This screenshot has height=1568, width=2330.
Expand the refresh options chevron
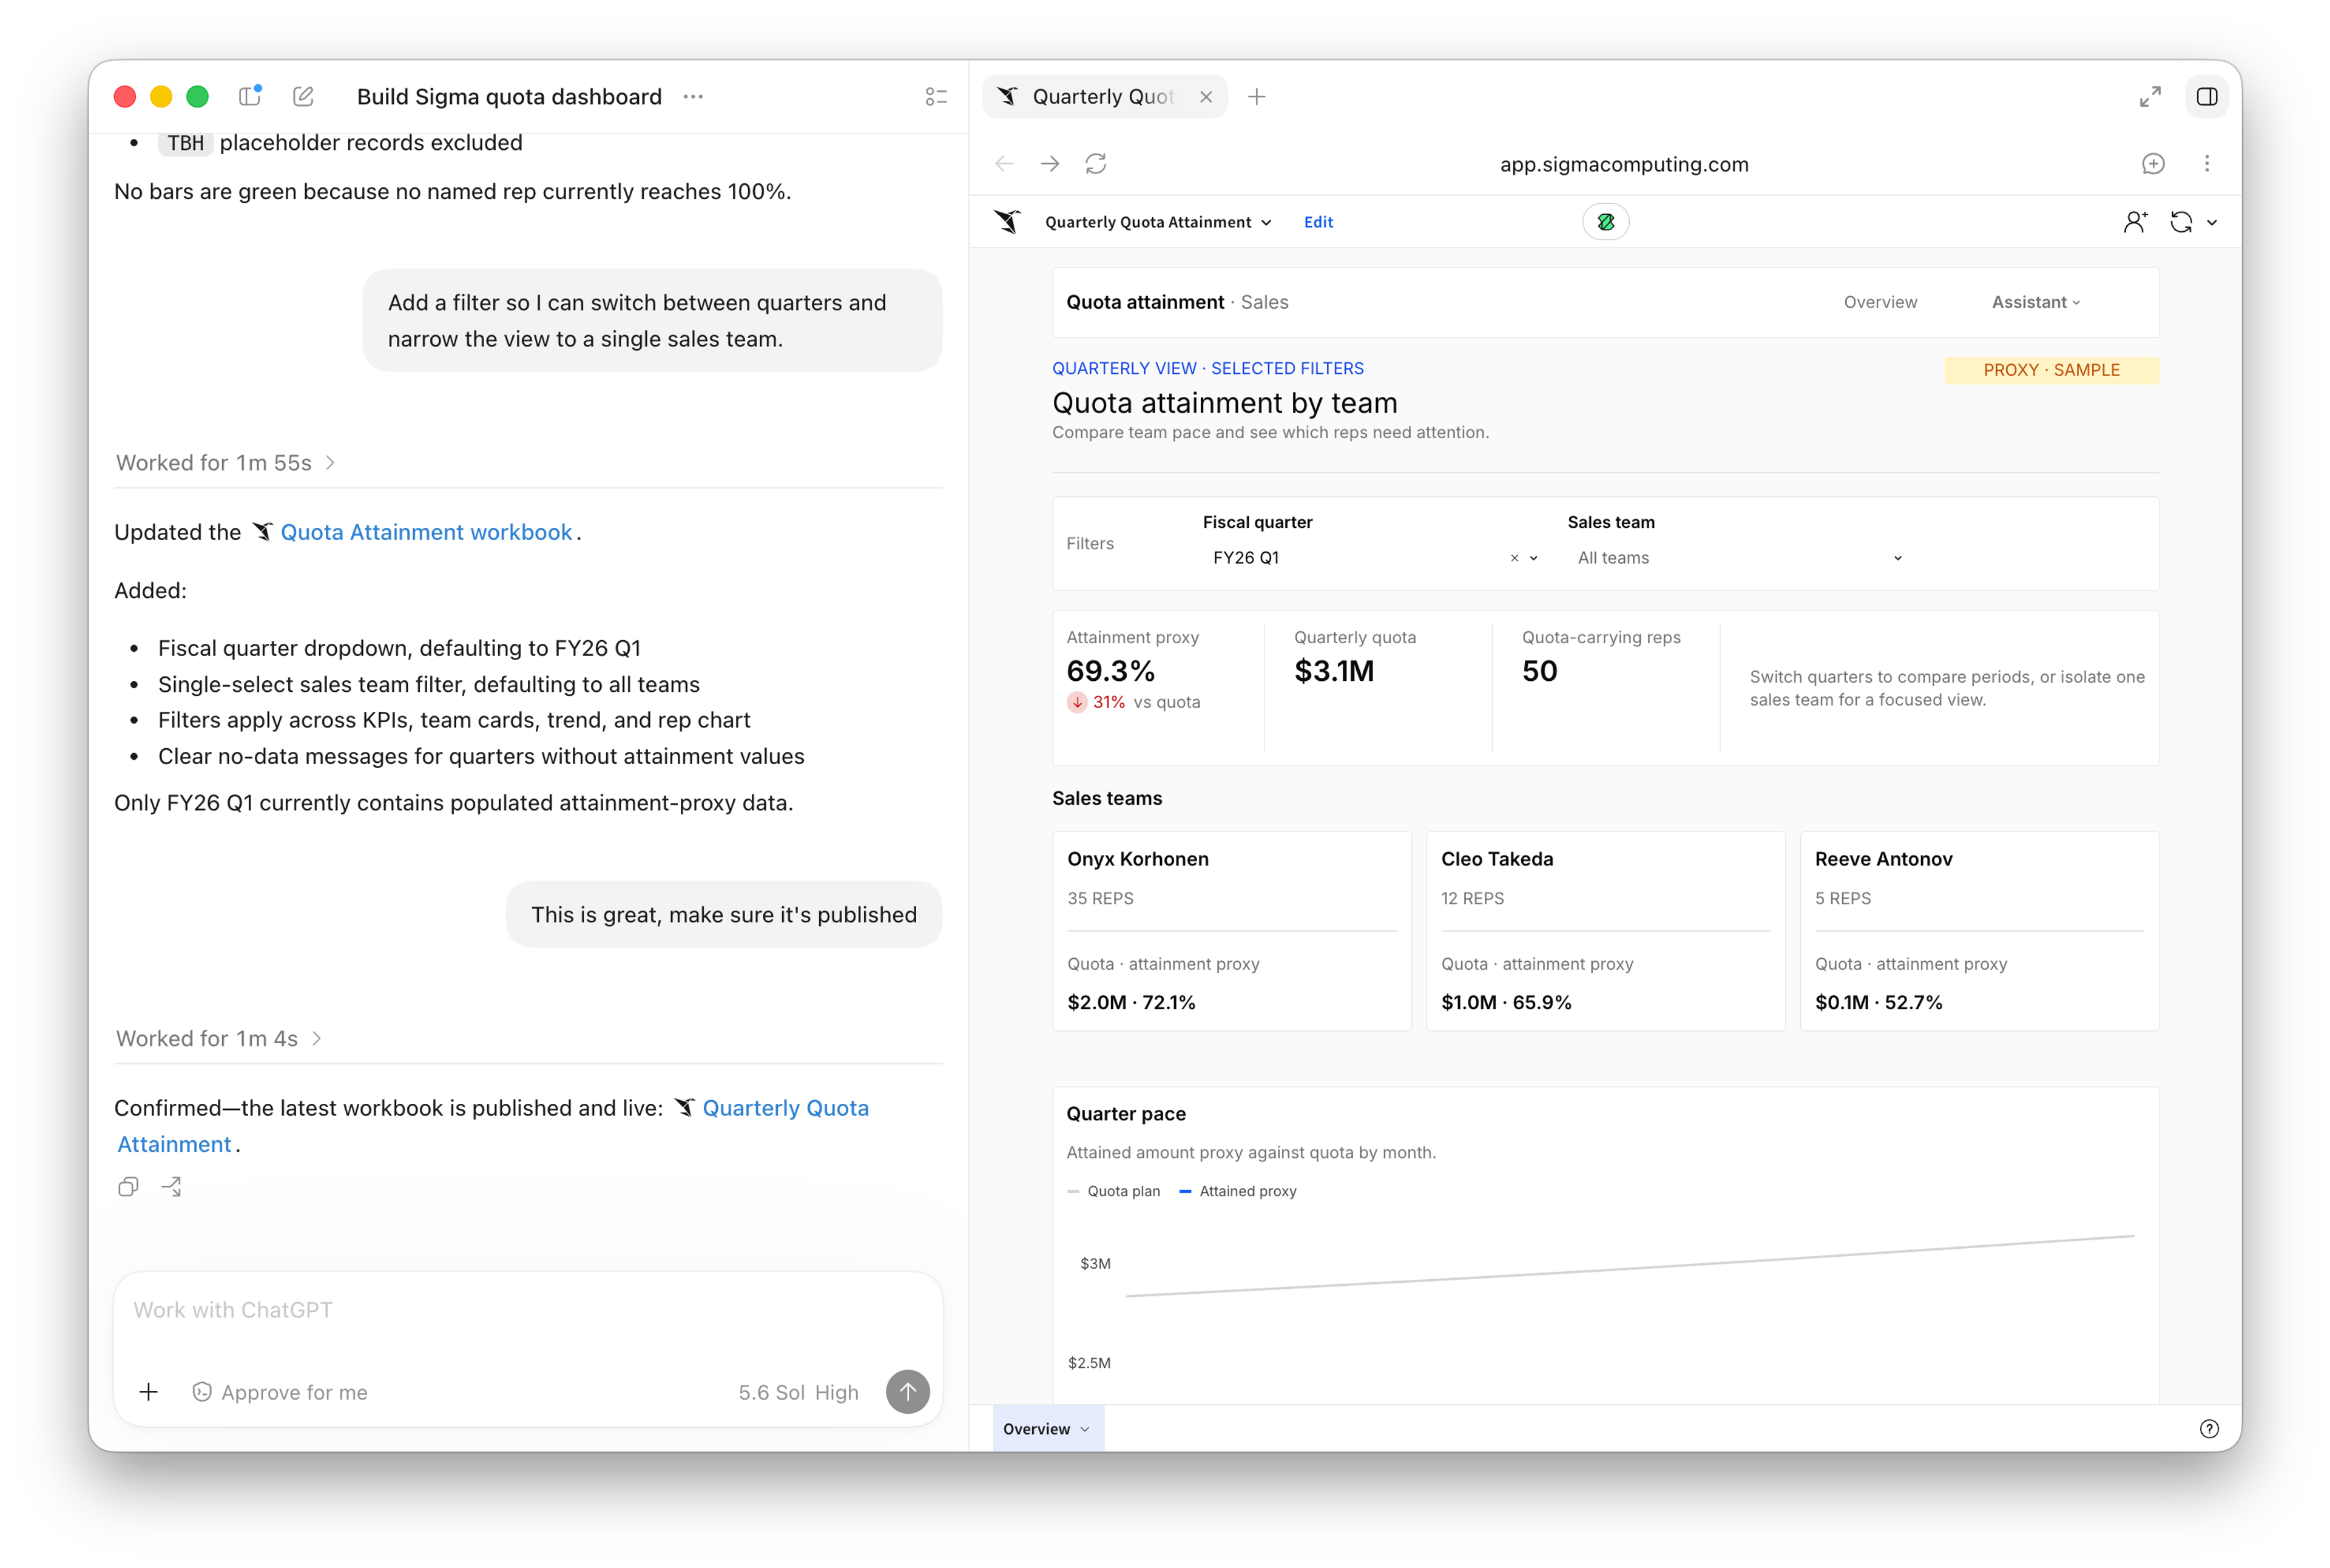click(x=2212, y=222)
